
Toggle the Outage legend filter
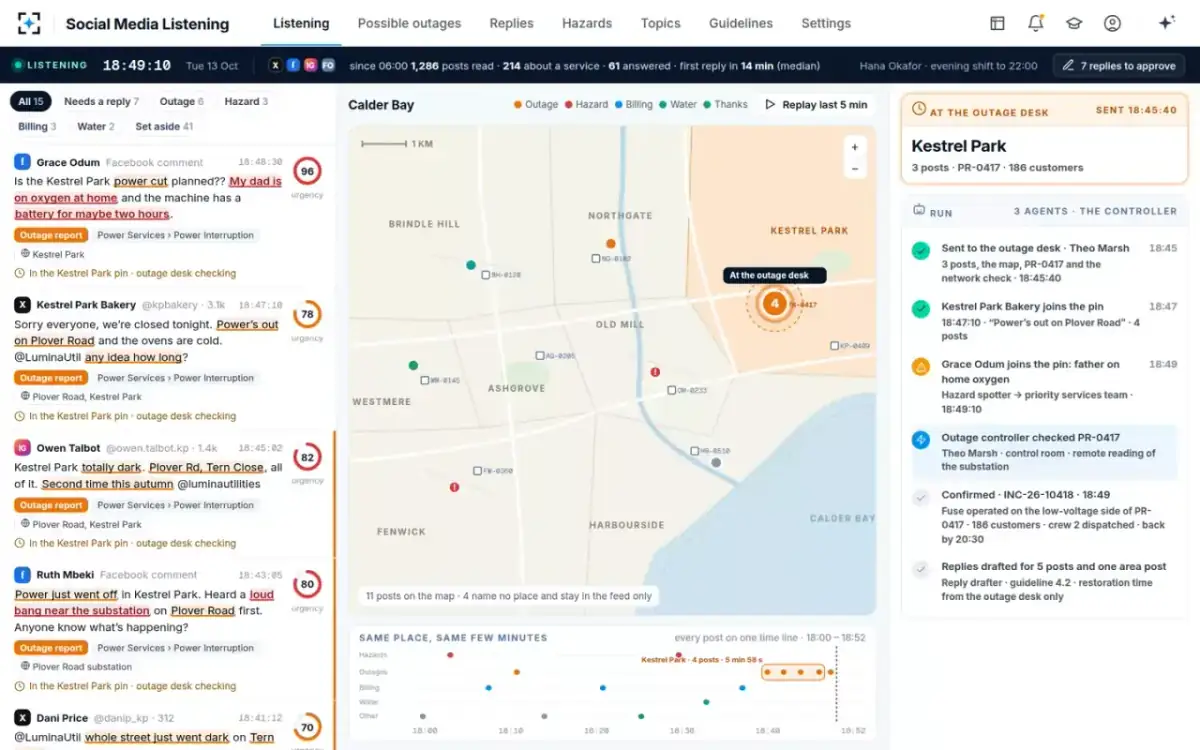click(x=535, y=104)
